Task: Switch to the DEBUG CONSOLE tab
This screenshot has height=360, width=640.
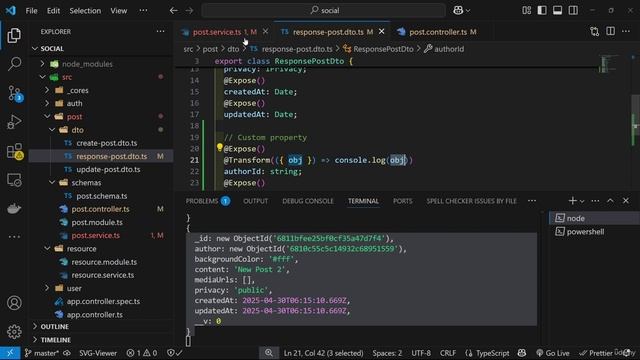Action: pos(308,201)
